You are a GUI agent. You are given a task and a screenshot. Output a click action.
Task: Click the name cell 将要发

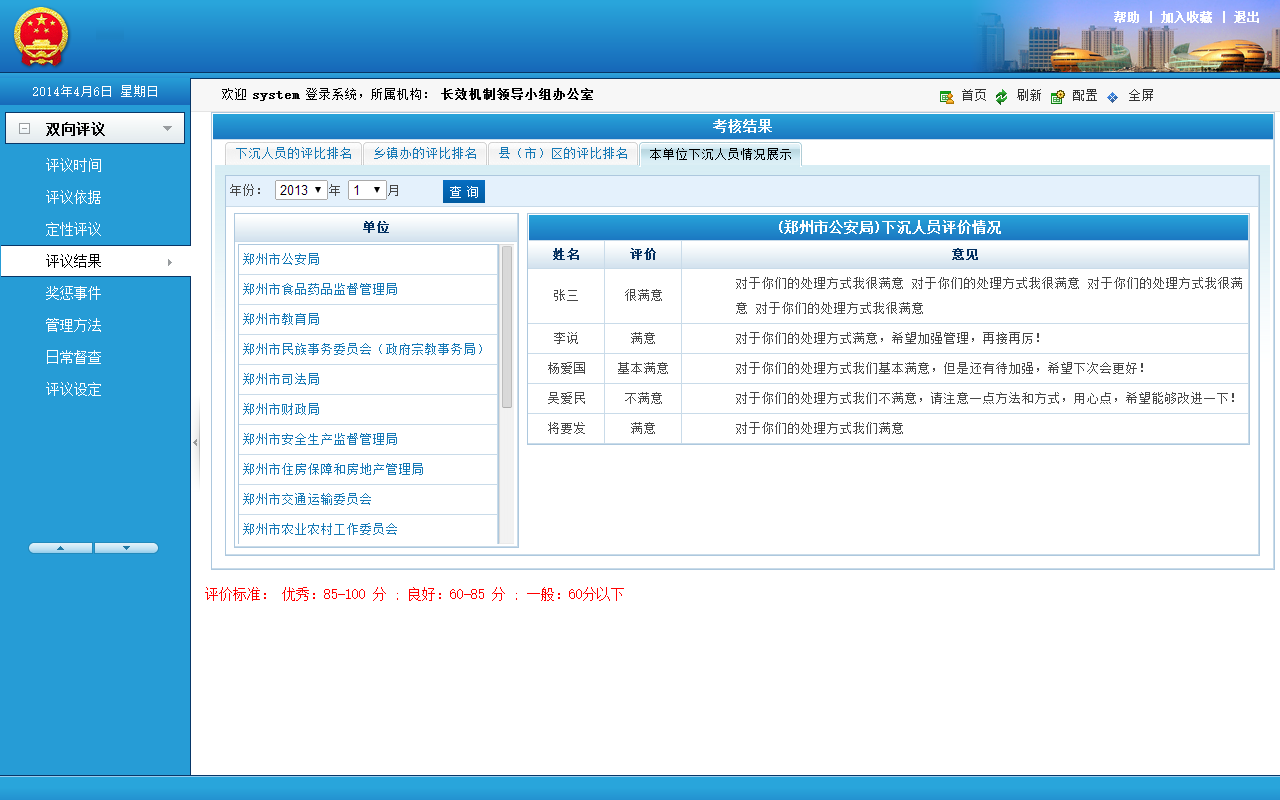click(x=566, y=428)
